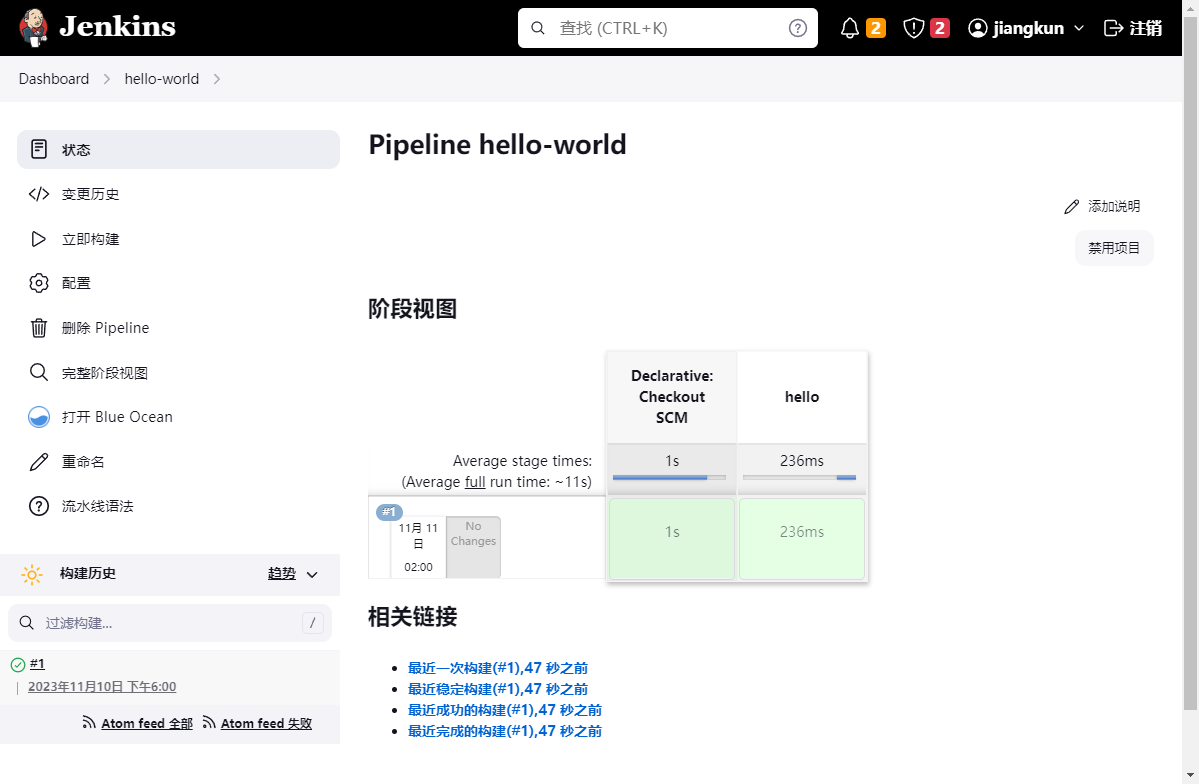
Task: Click the 禁用项目 button
Action: (1114, 248)
